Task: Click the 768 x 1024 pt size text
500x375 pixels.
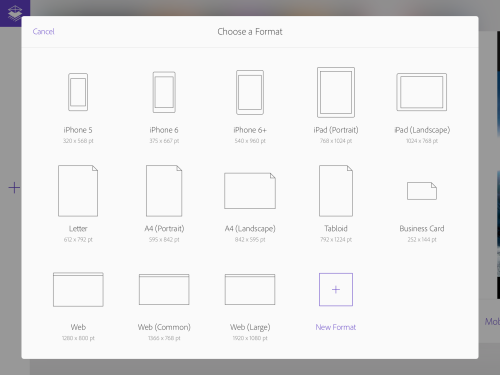Action: [x=336, y=141]
